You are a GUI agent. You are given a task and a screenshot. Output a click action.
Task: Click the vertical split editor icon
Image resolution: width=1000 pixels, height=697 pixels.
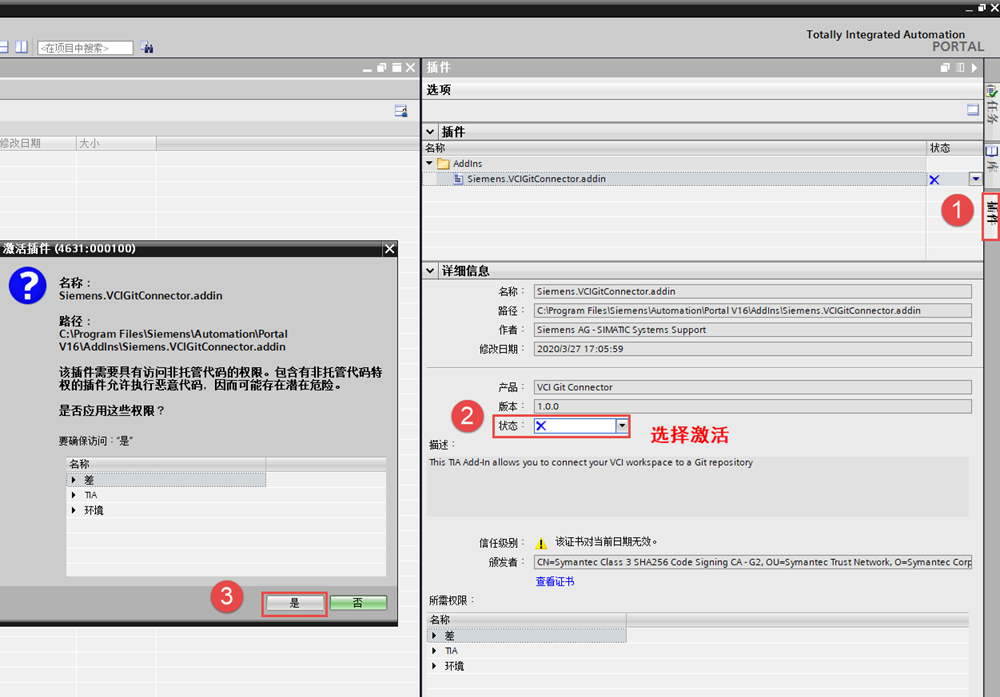22,47
